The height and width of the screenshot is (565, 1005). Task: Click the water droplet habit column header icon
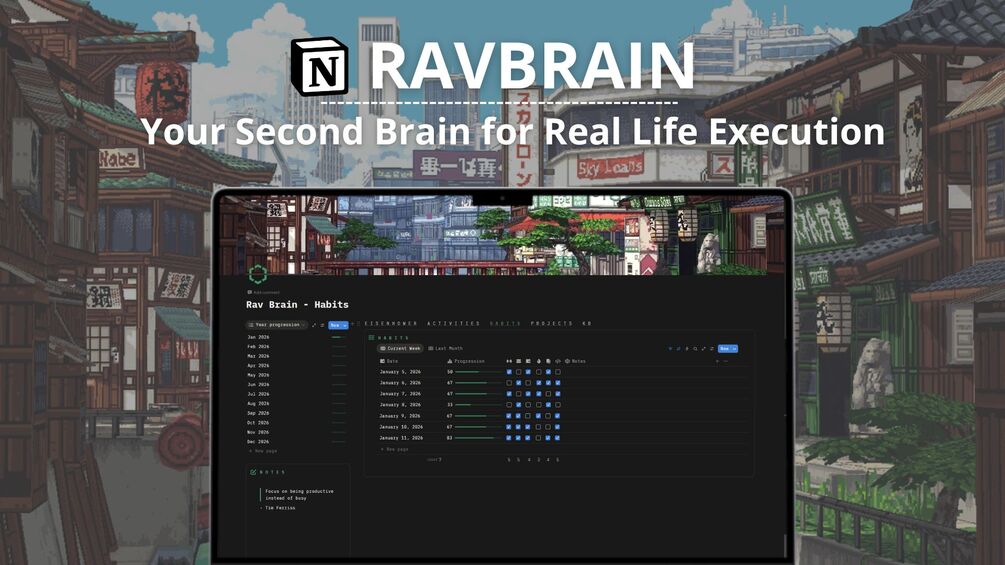point(538,361)
